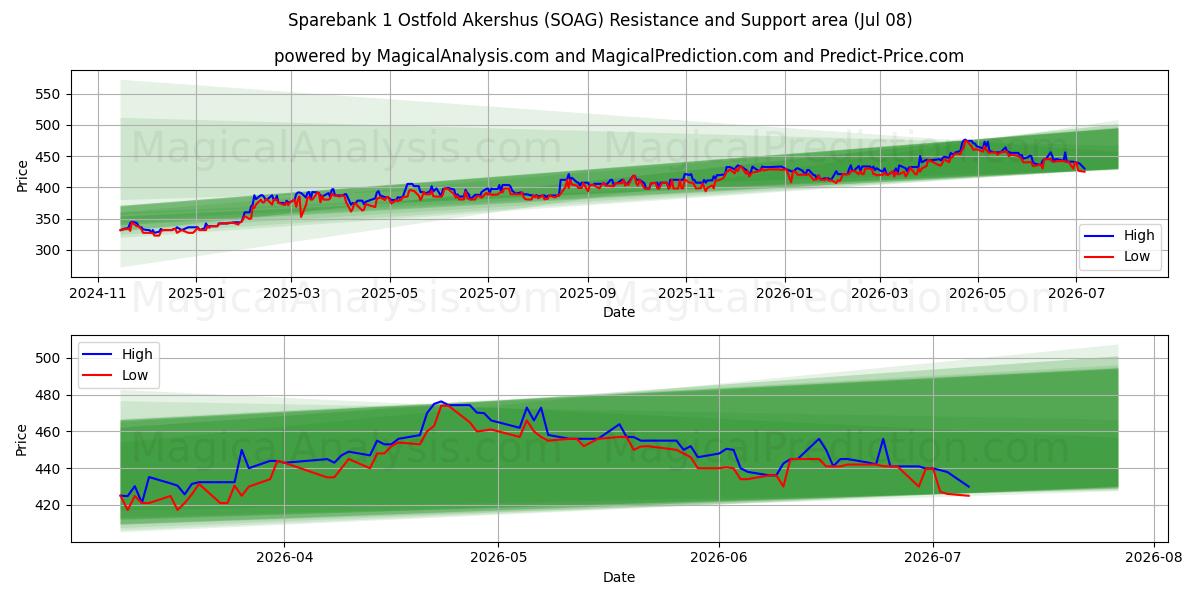Screen dimensions: 1200x600
Task: Click the 'powered by MagicalAnalysis.com' subtitle
Action: coord(619,56)
